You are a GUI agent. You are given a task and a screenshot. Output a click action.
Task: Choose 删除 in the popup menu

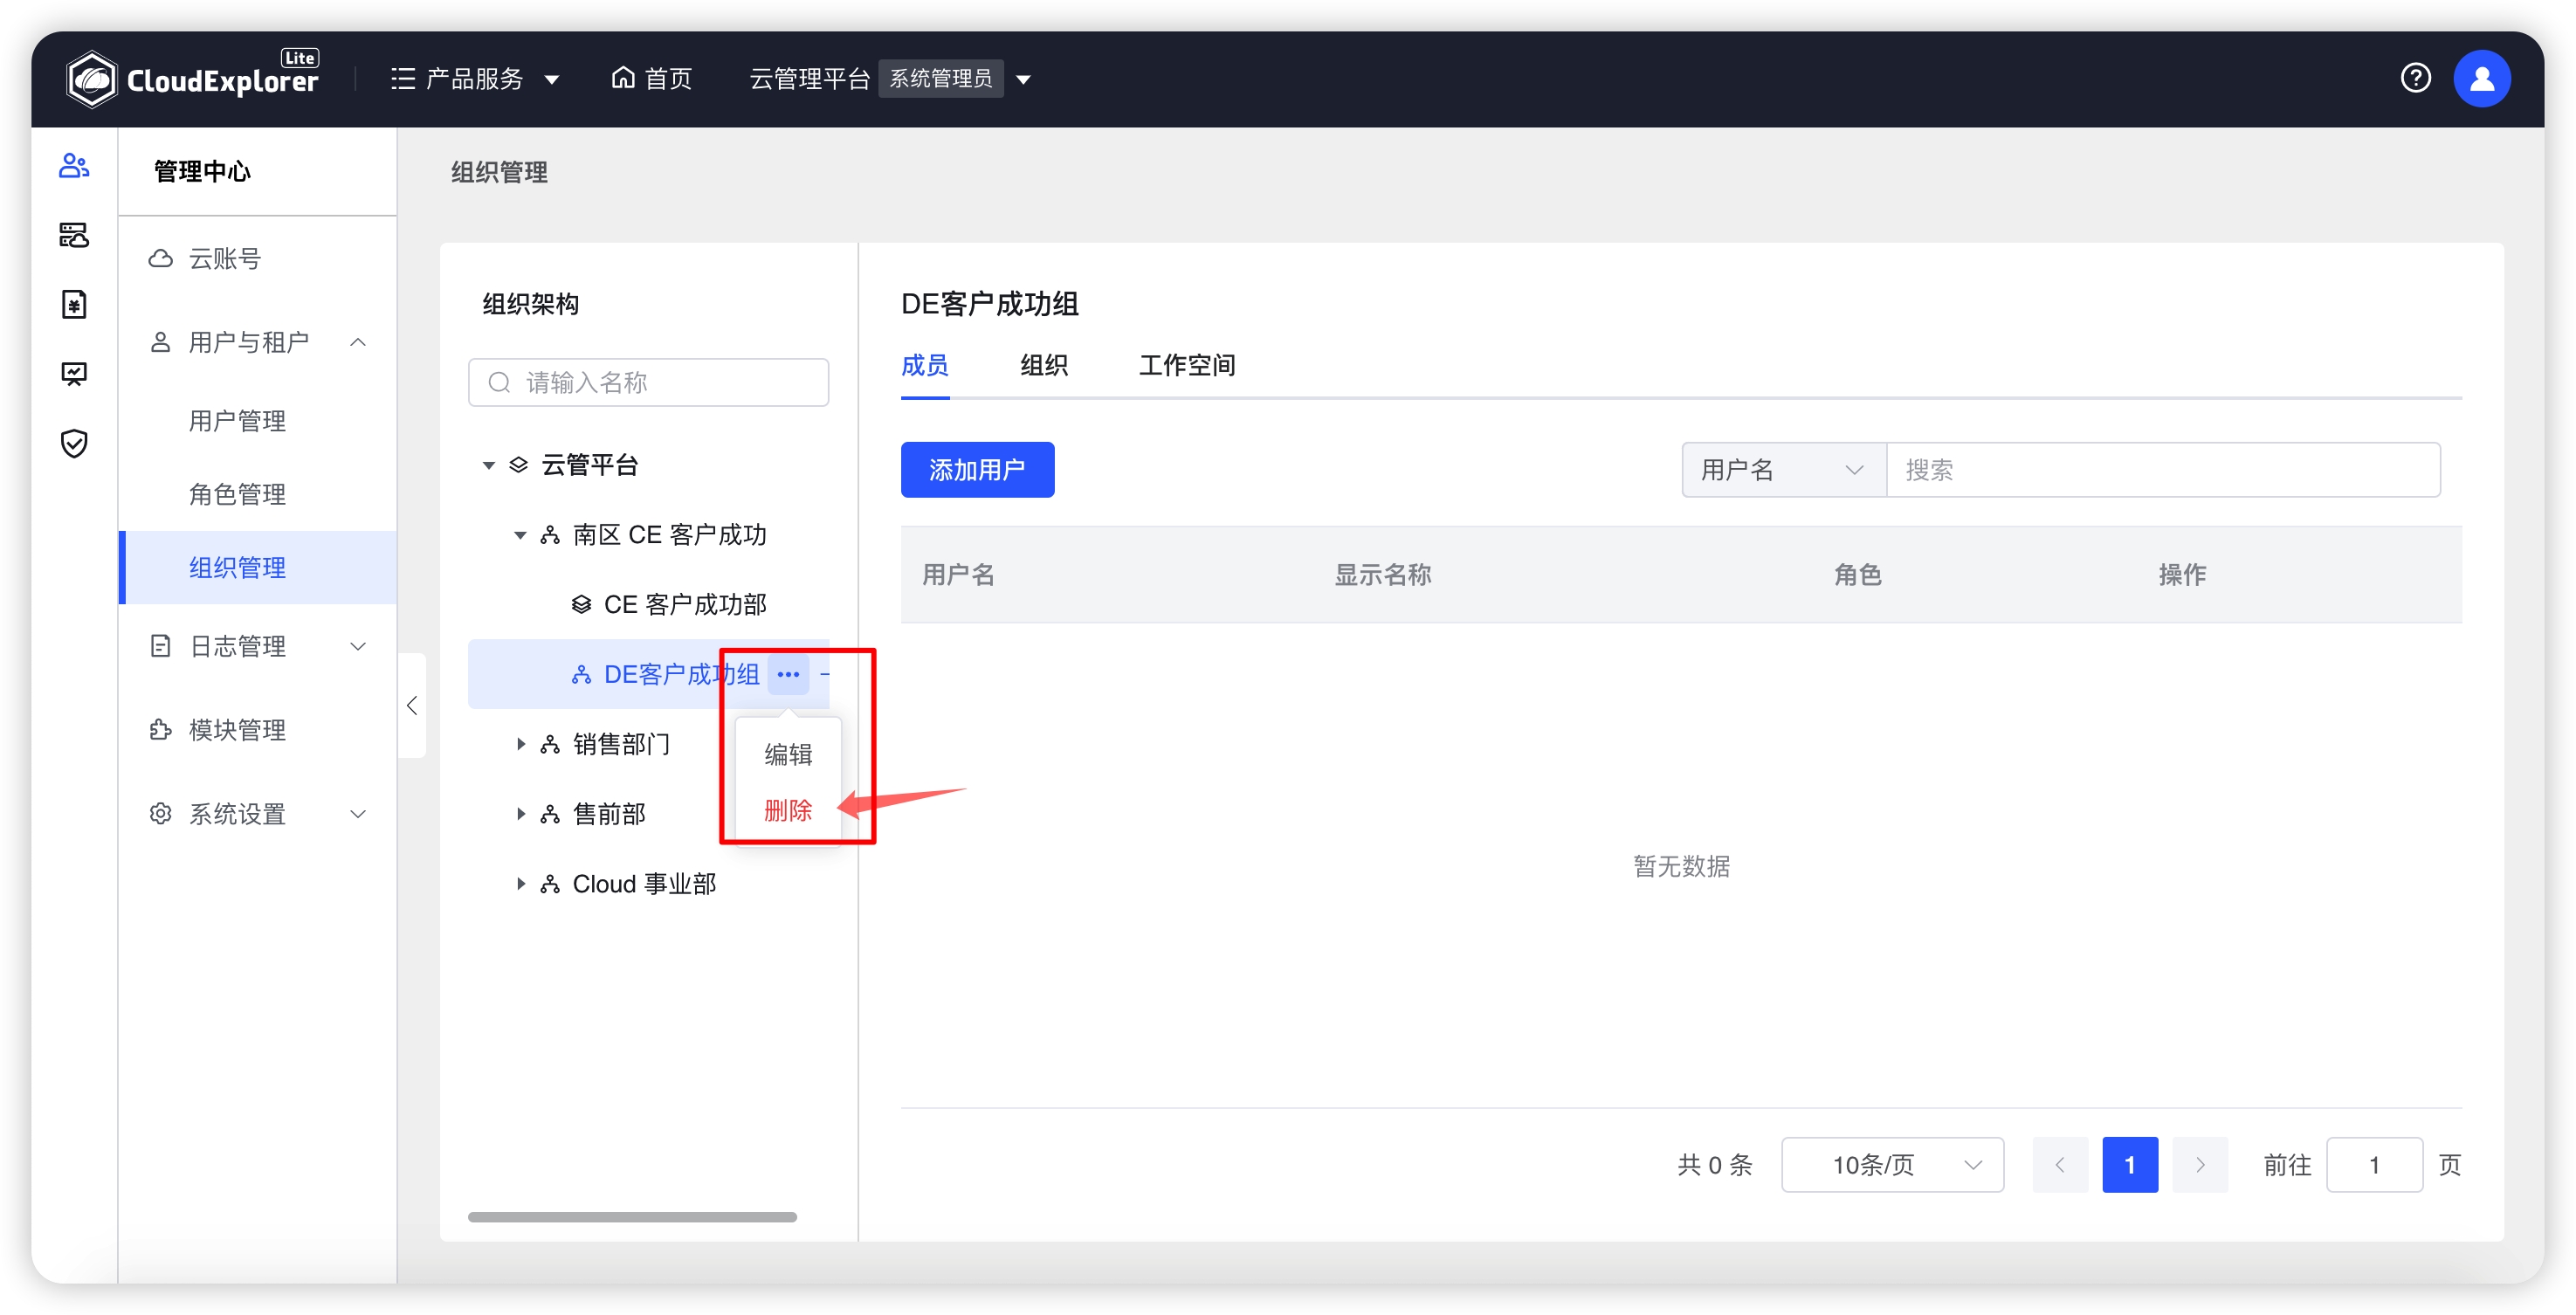tap(788, 810)
